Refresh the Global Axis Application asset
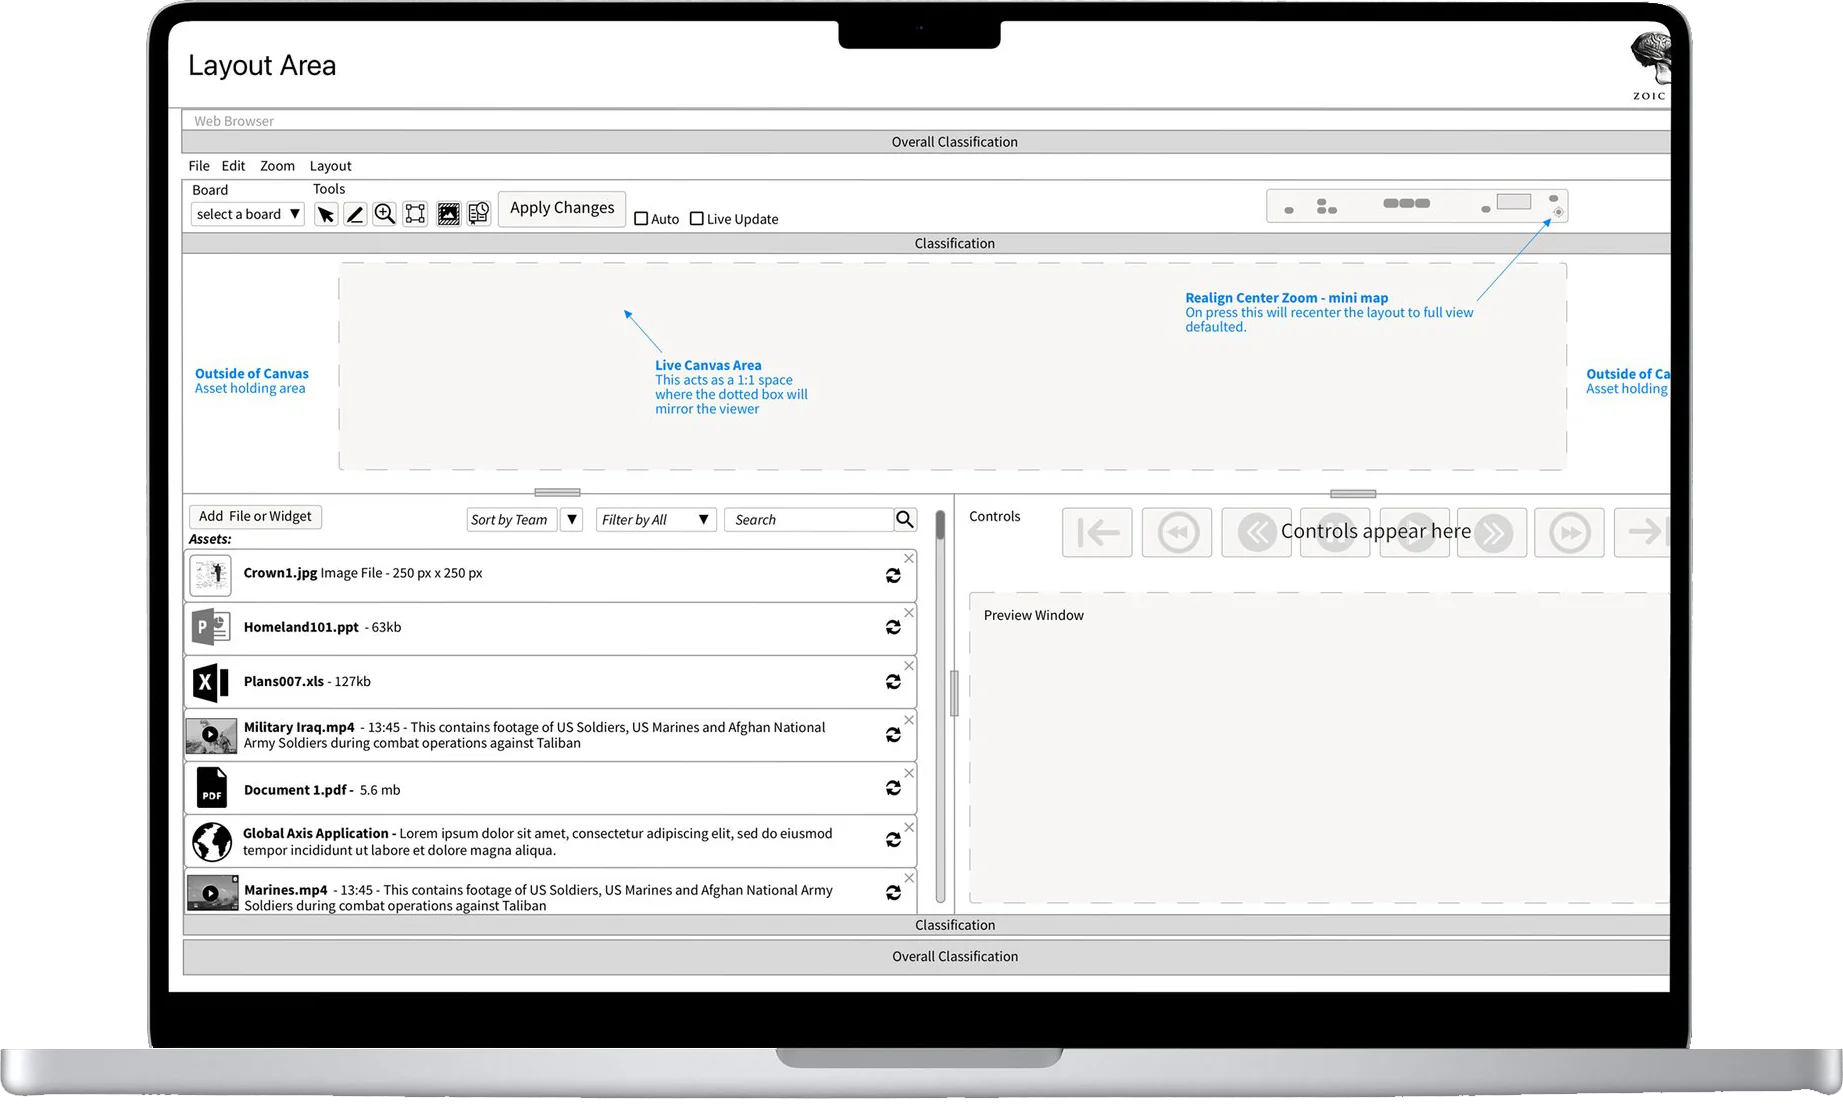The width and height of the screenshot is (1843, 1107). pyautogui.click(x=893, y=840)
